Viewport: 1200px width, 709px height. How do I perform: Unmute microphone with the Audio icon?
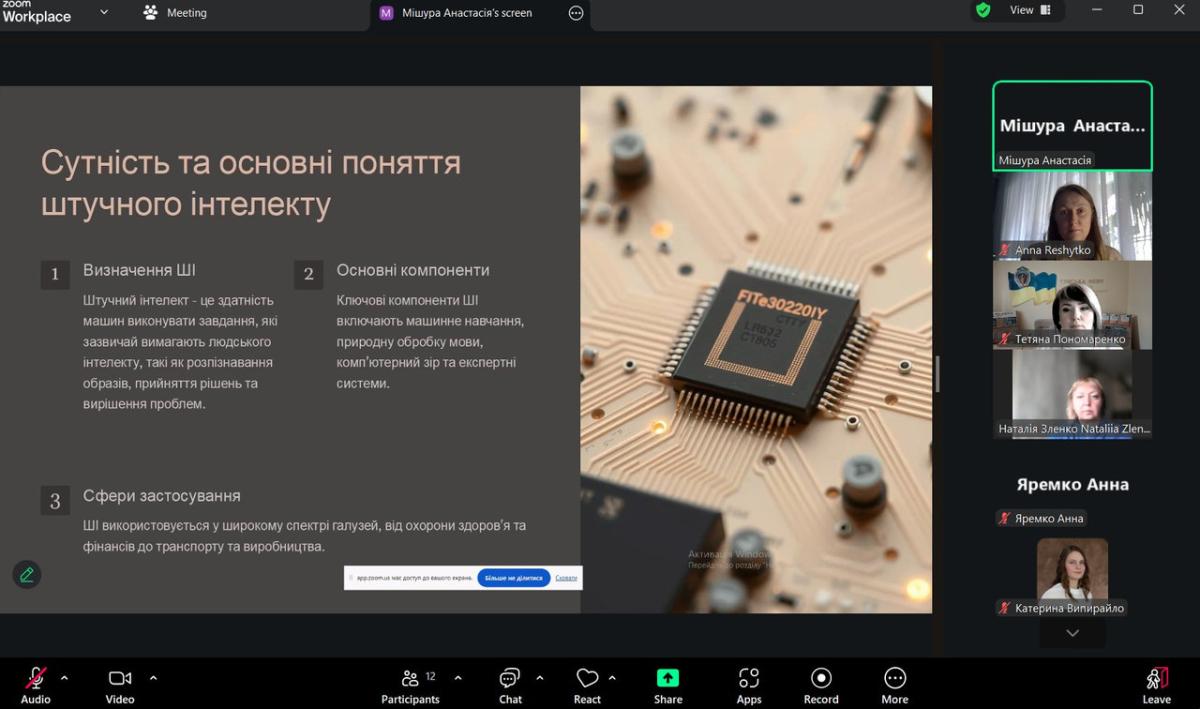point(36,678)
